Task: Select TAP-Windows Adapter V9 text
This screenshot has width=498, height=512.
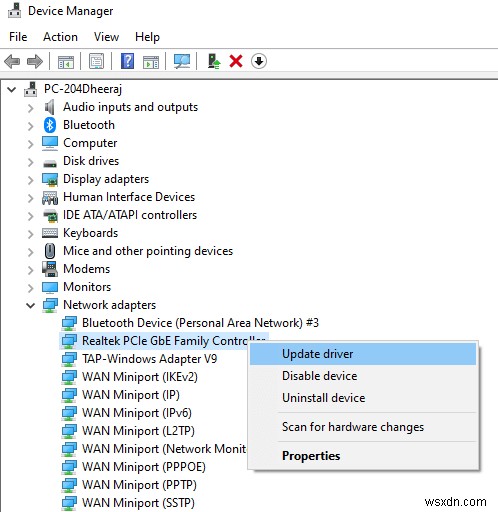Action: point(149,359)
